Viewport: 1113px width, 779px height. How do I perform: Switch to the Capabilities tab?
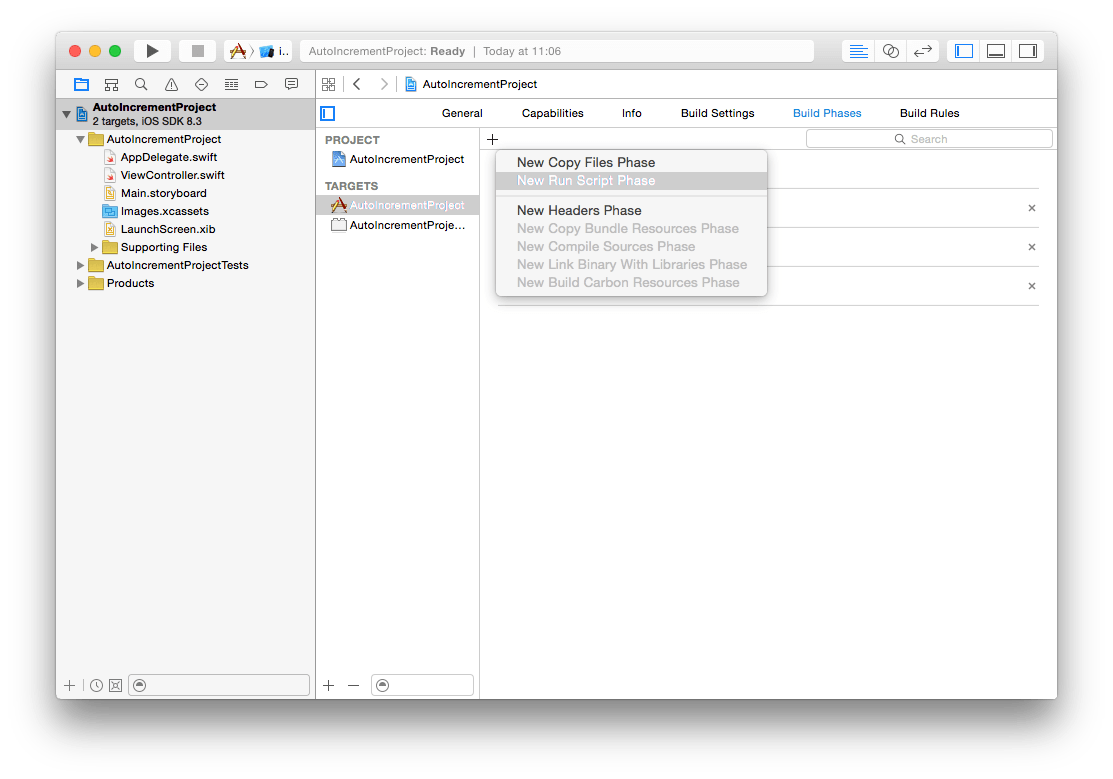coord(552,114)
